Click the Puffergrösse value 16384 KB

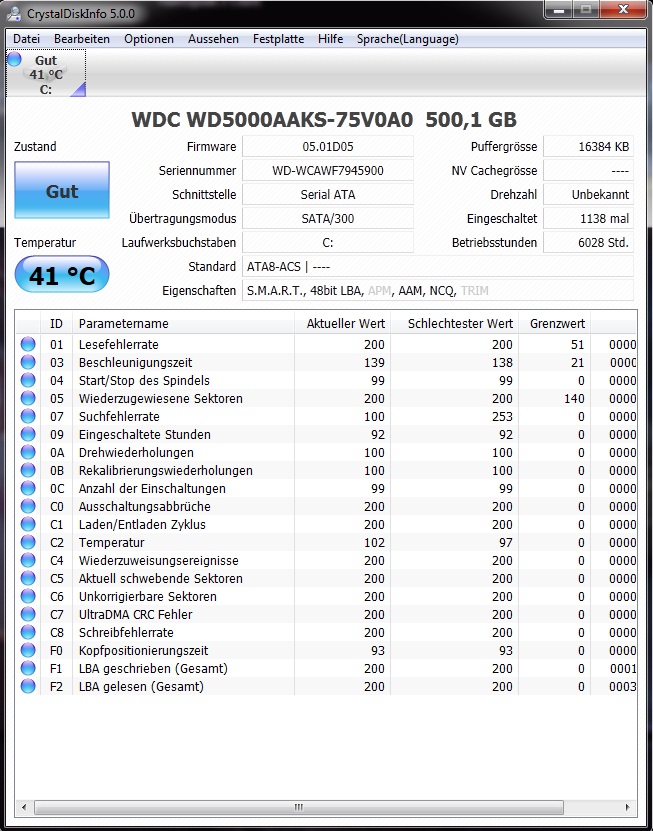[x=588, y=147]
